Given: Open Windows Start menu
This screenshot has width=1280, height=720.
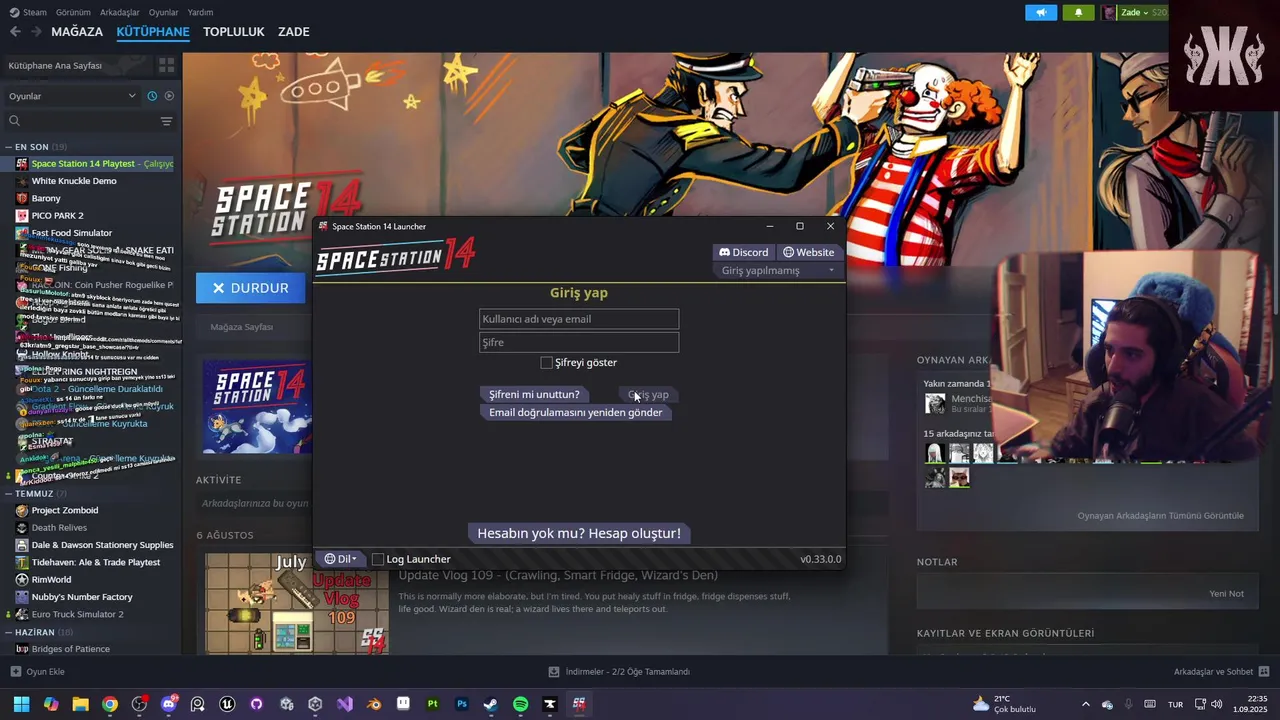Looking at the screenshot, I should [x=21, y=704].
